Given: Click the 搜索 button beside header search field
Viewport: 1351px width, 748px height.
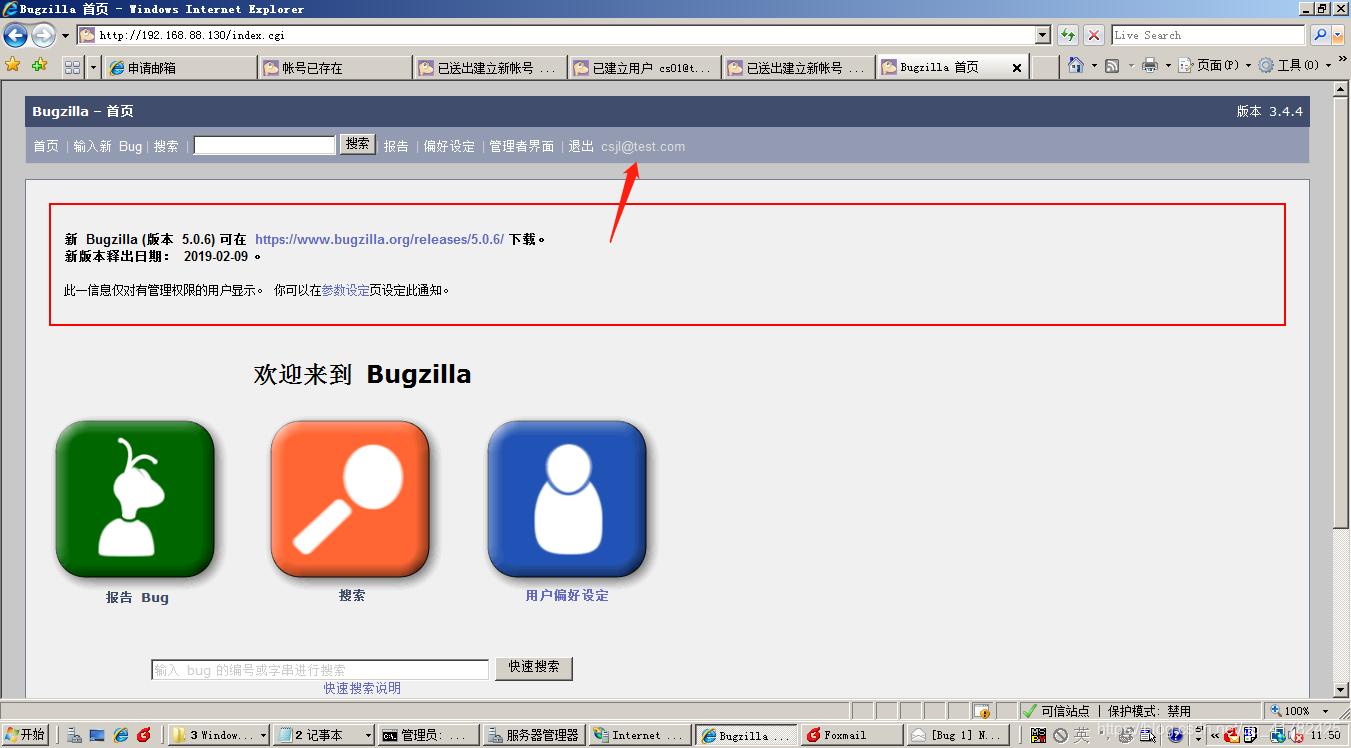Looking at the screenshot, I should tap(358, 144).
